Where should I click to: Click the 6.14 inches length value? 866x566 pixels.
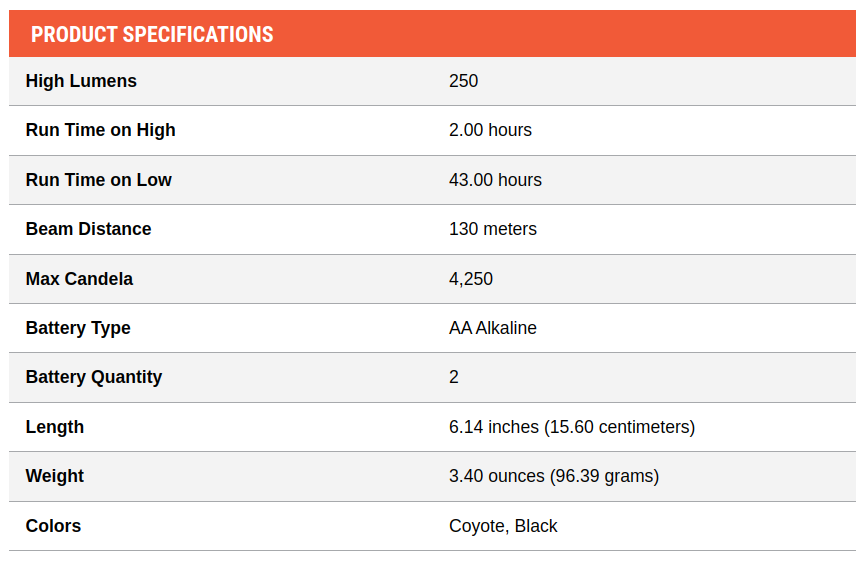coord(572,427)
